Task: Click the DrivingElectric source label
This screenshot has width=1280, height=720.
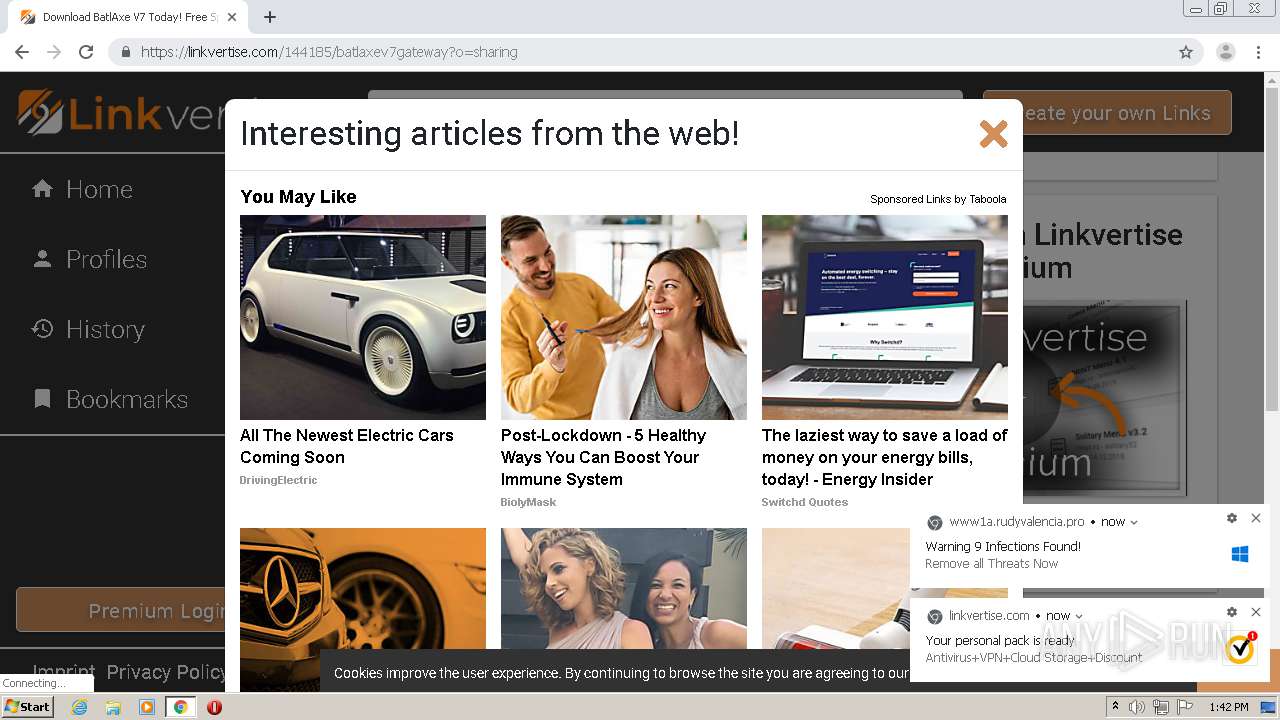Action: tap(278, 480)
